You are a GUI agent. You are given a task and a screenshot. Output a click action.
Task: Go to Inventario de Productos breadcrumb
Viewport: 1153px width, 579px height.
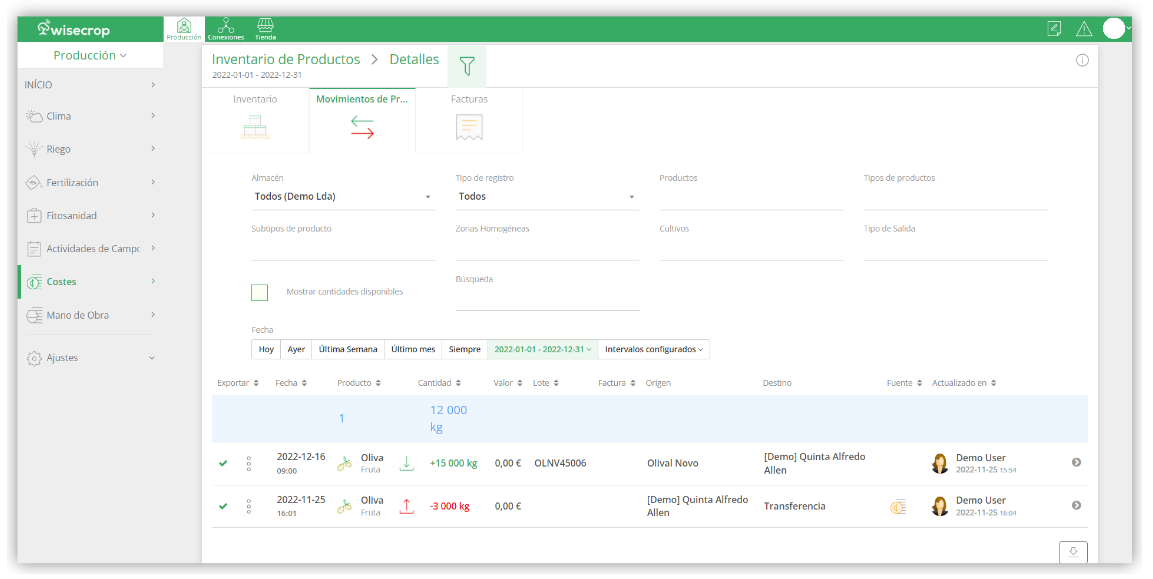pyautogui.click(x=286, y=60)
